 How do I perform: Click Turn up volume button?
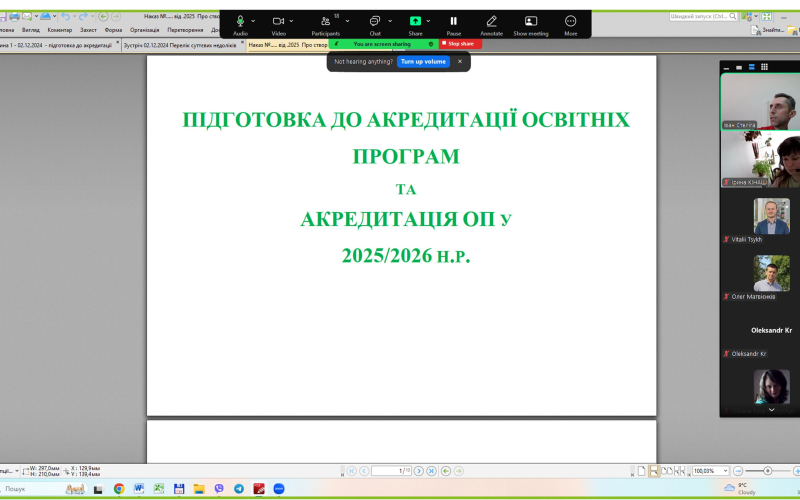(423, 61)
